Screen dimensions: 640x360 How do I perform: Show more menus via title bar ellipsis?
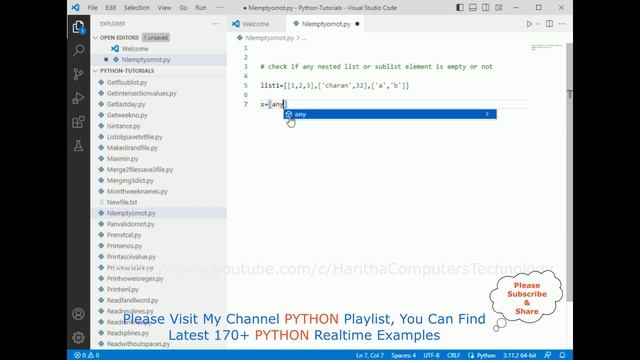click(220, 8)
